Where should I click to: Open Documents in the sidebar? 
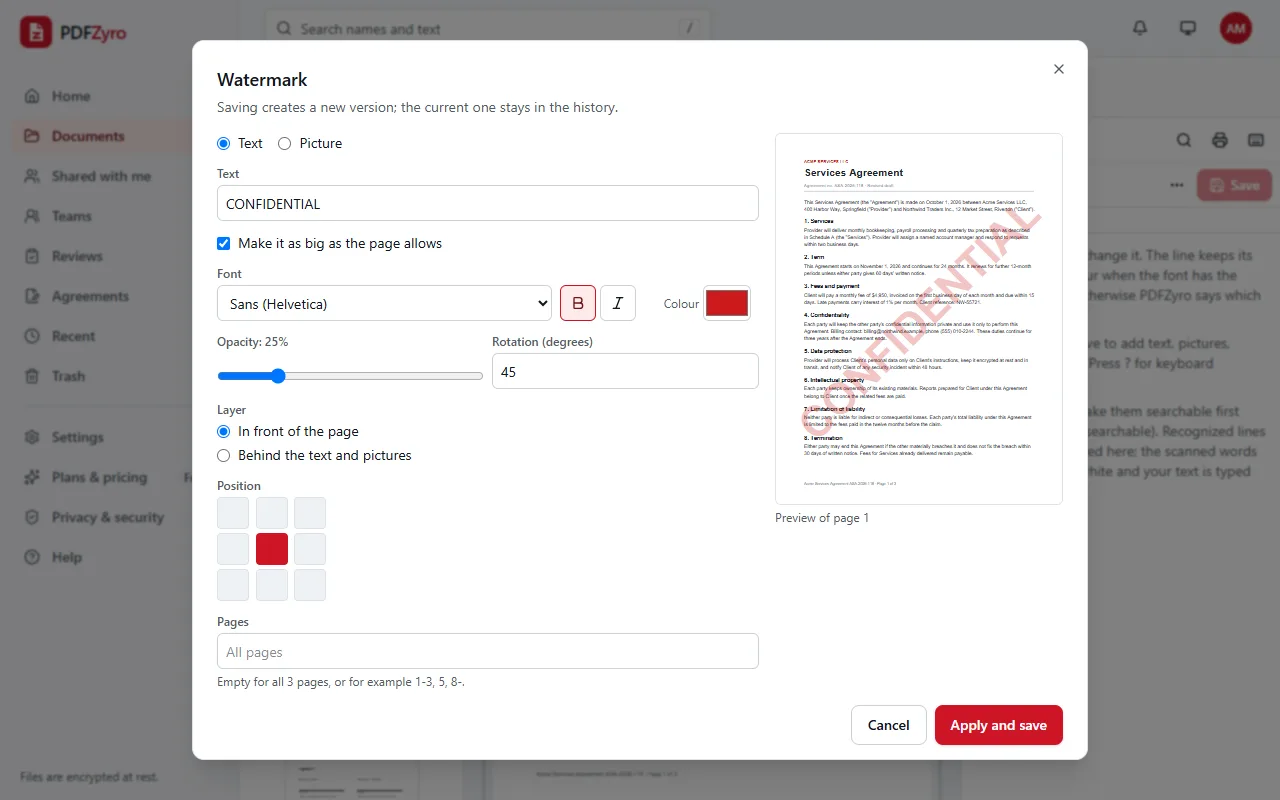click(x=104, y=136)
